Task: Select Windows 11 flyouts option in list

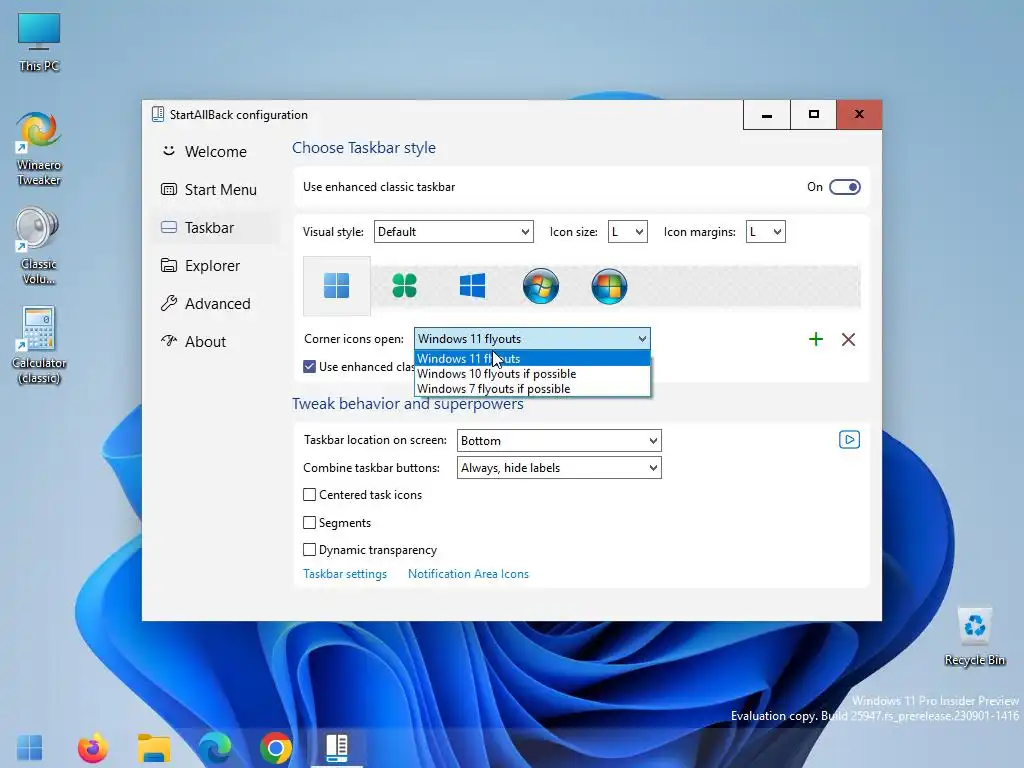Action: click(x=532, y=359)
